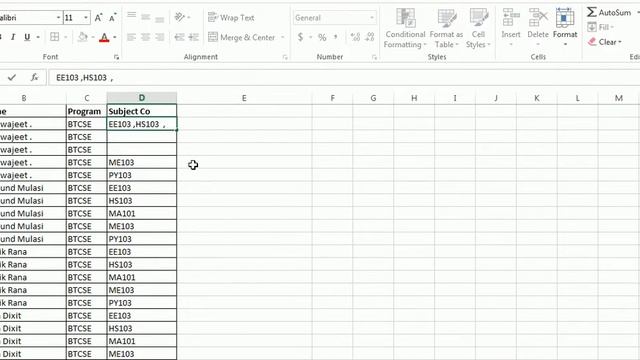Confirm entry with checkmark

pyautogui.click(x=12, y=77)
